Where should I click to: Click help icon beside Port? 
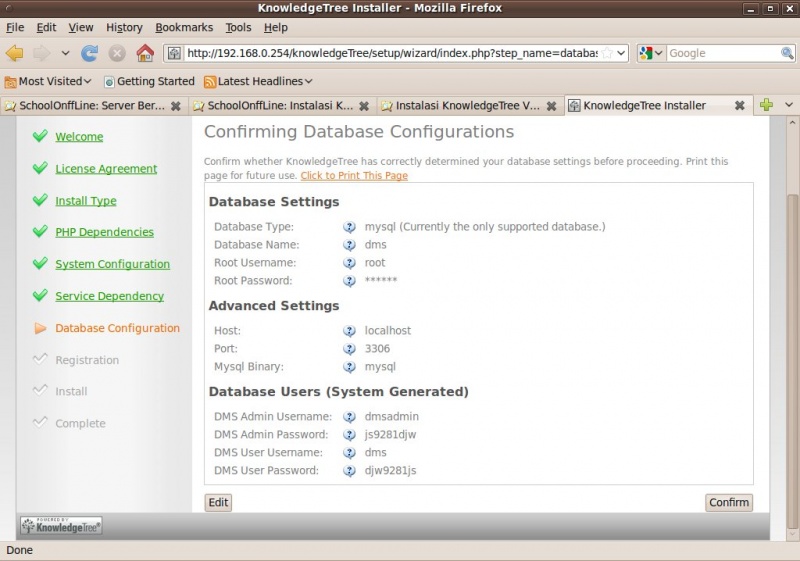tap(349, 349)
